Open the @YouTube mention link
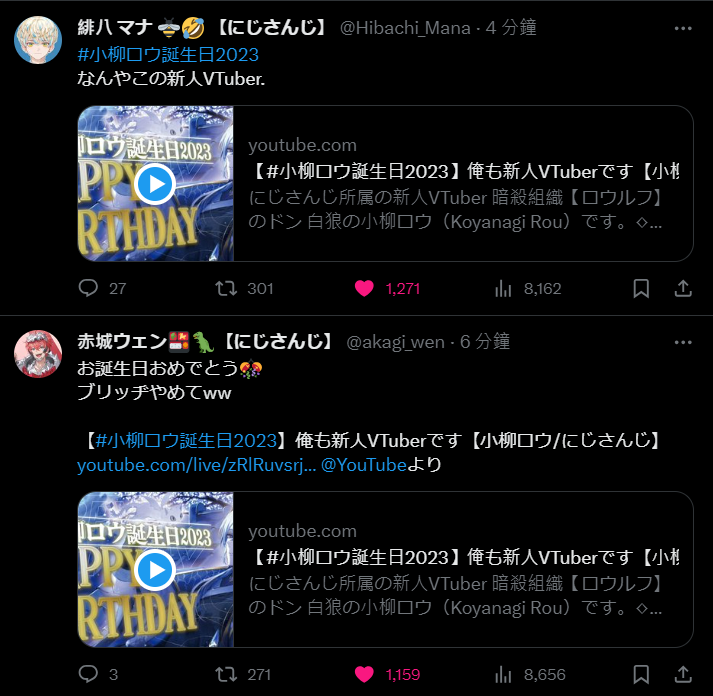 pyautogui.click(x=364, y=465)
